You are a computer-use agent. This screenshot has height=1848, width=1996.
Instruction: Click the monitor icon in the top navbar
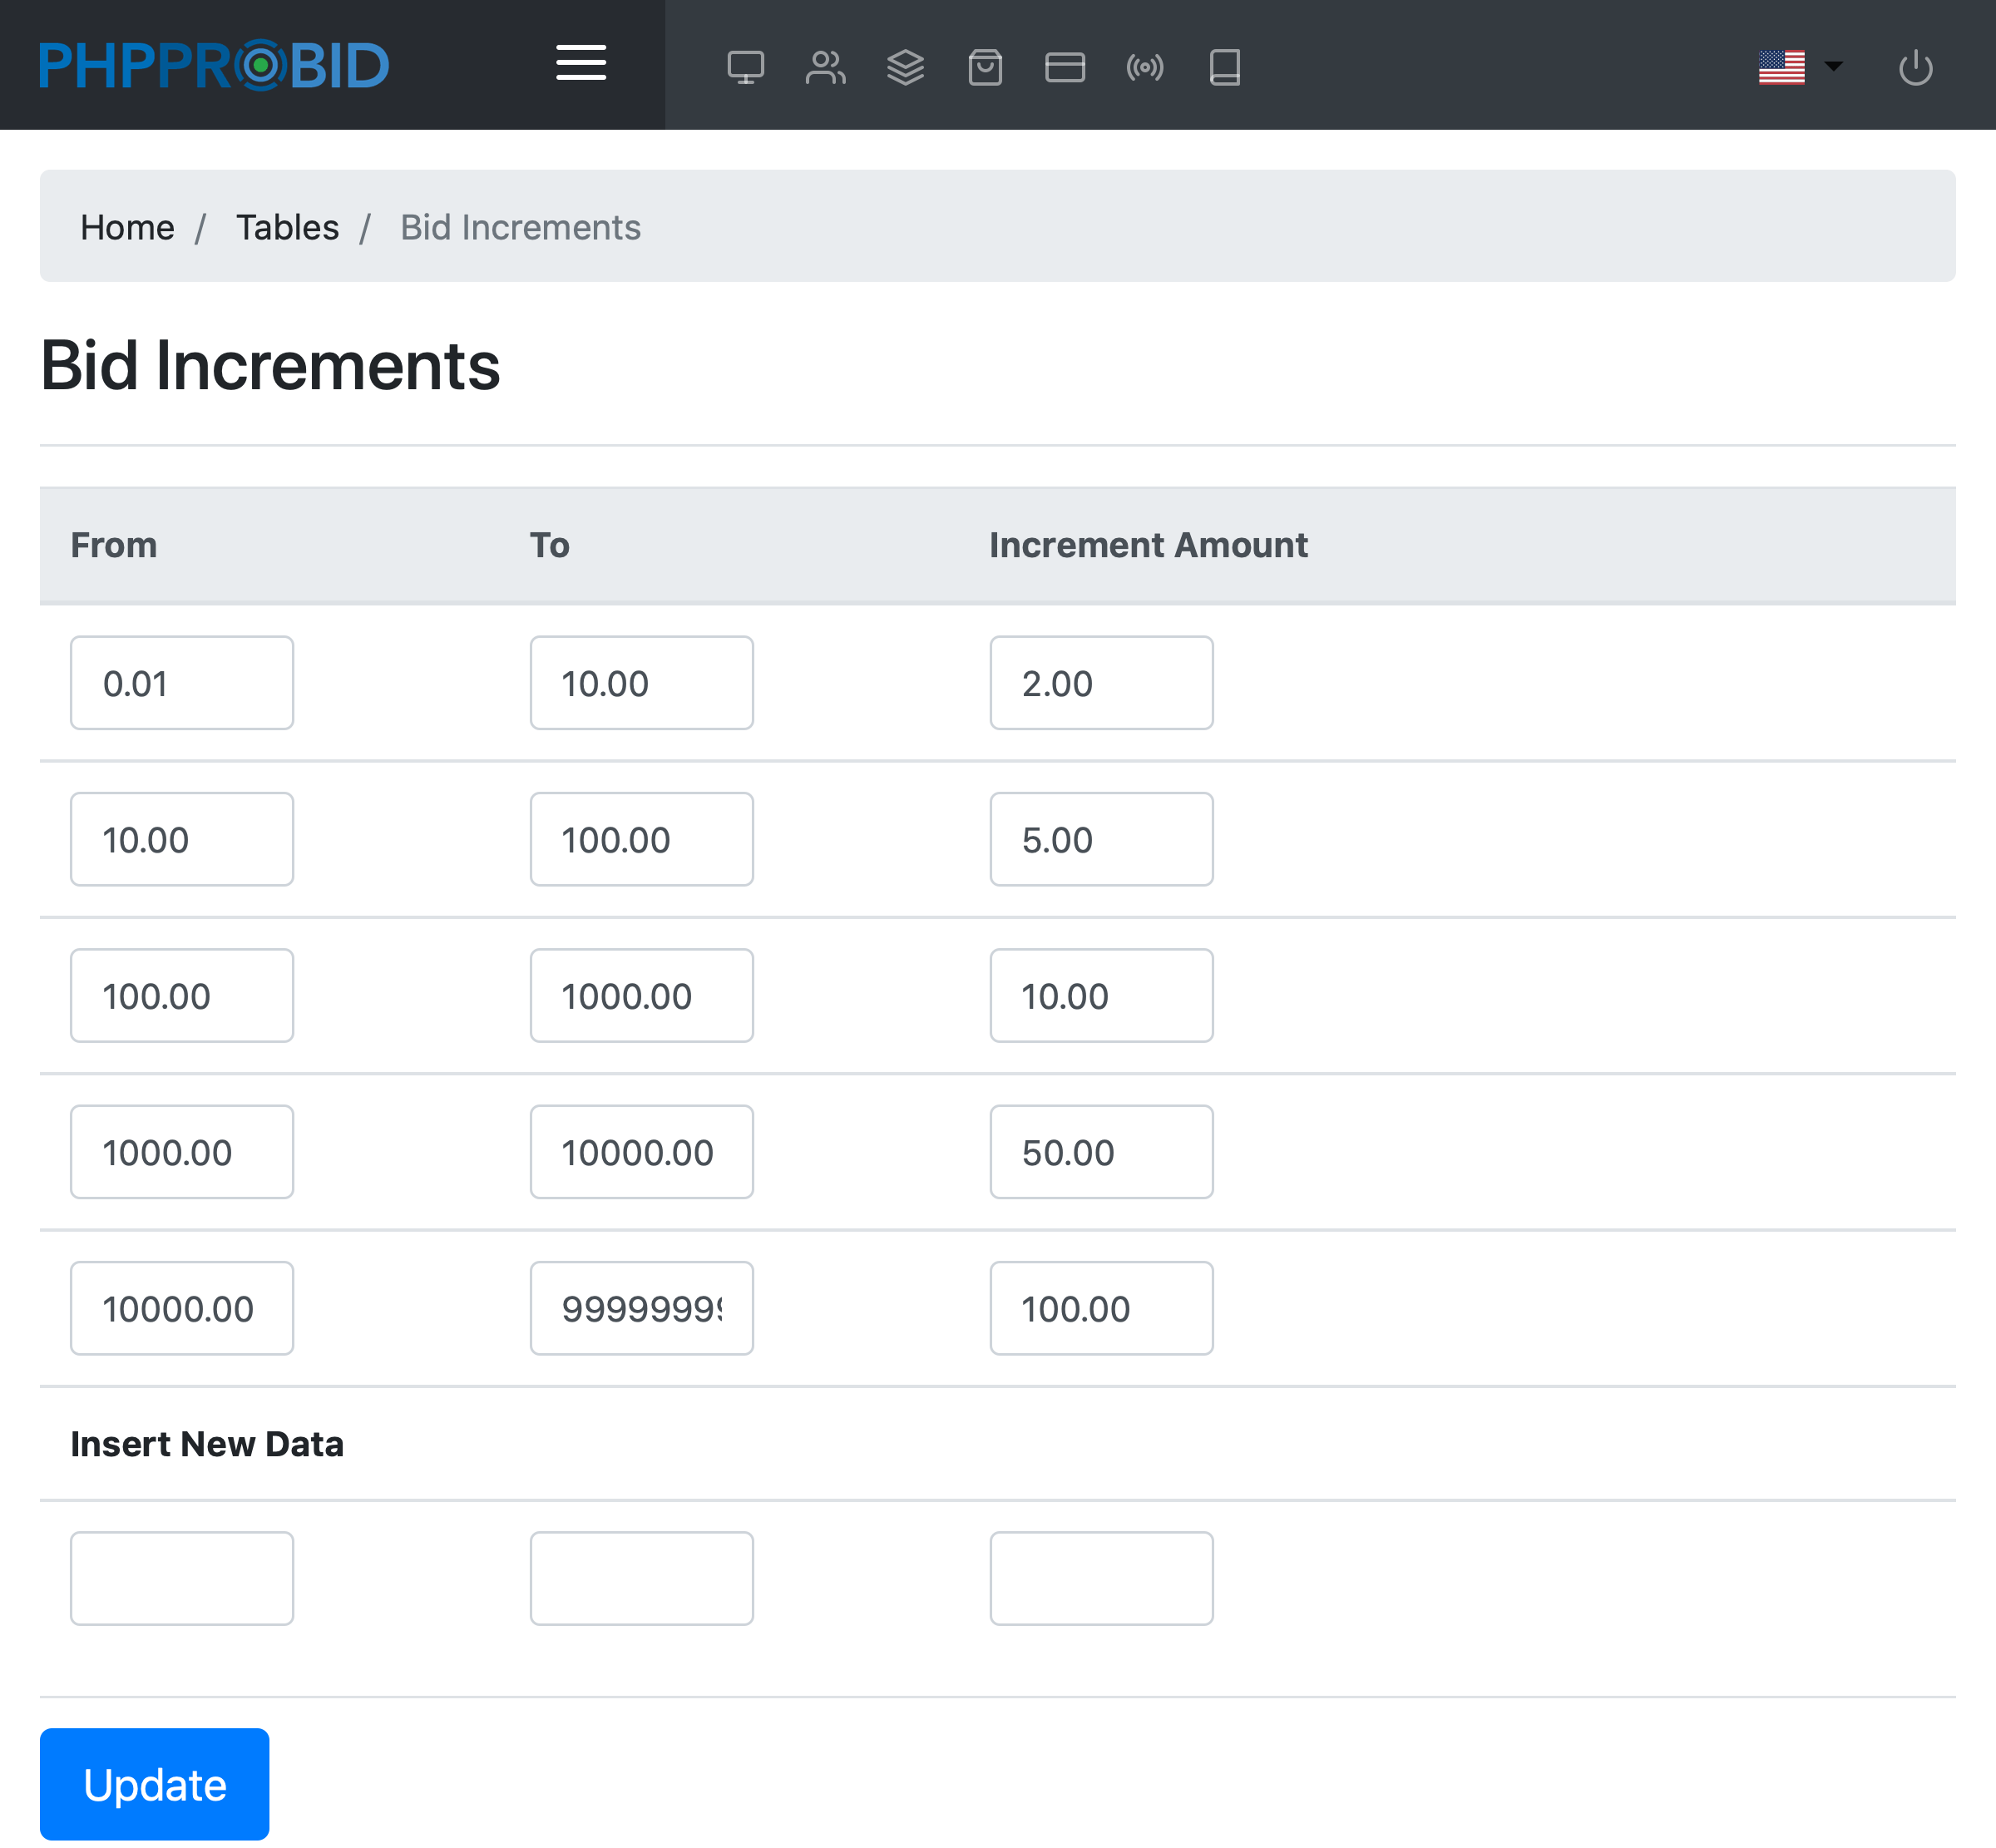[745, 67]
